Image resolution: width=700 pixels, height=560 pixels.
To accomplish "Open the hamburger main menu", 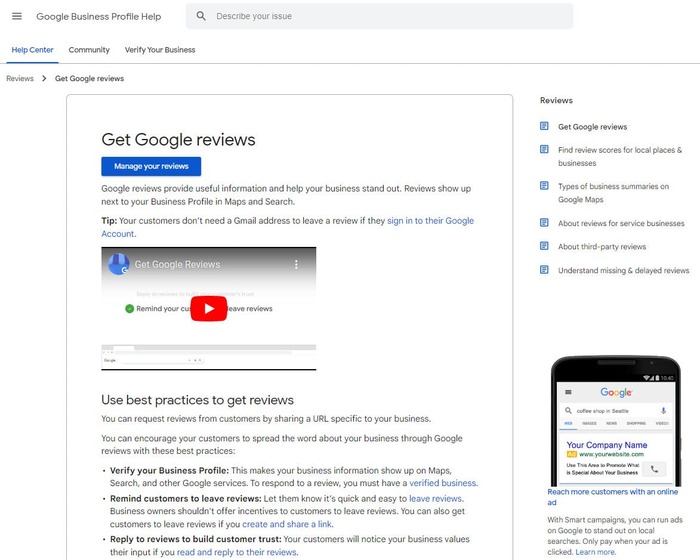I will tap(16, 16).
